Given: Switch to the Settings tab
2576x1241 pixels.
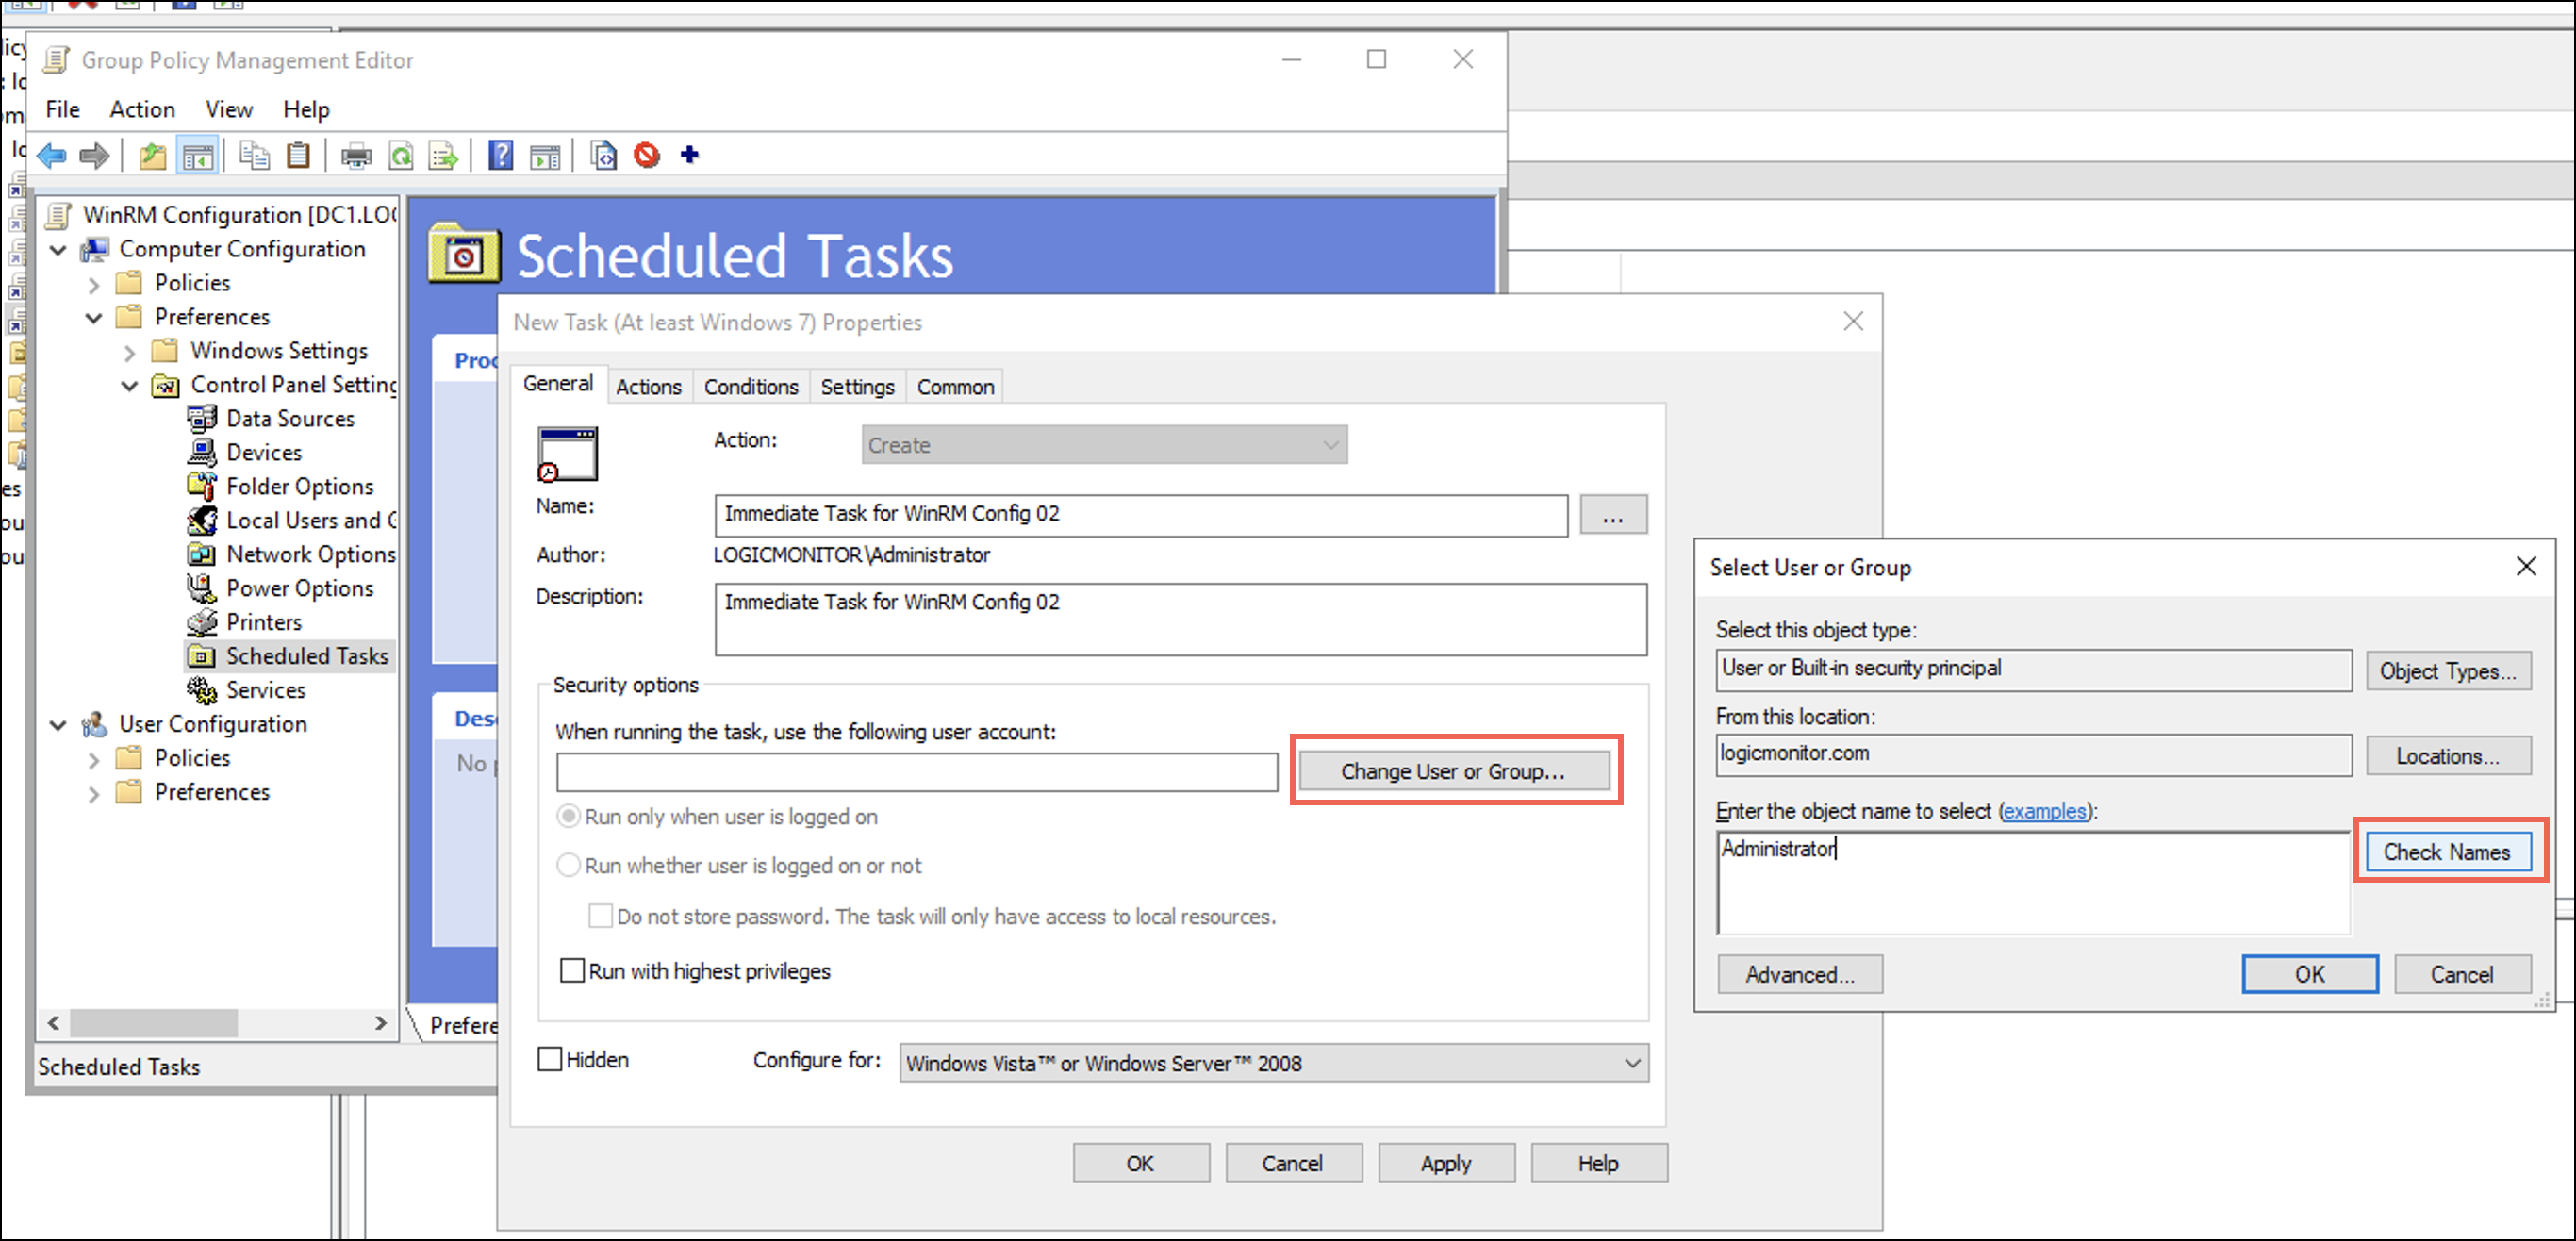Looking at the screenshot, I should [x=857, y=387].
